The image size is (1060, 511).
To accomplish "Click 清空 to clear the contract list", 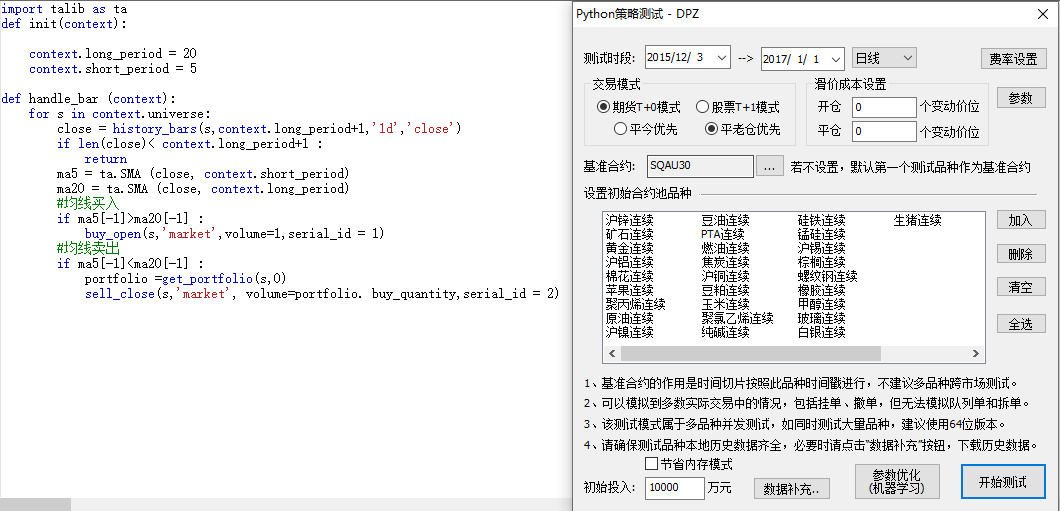I will click(1020, 287).
